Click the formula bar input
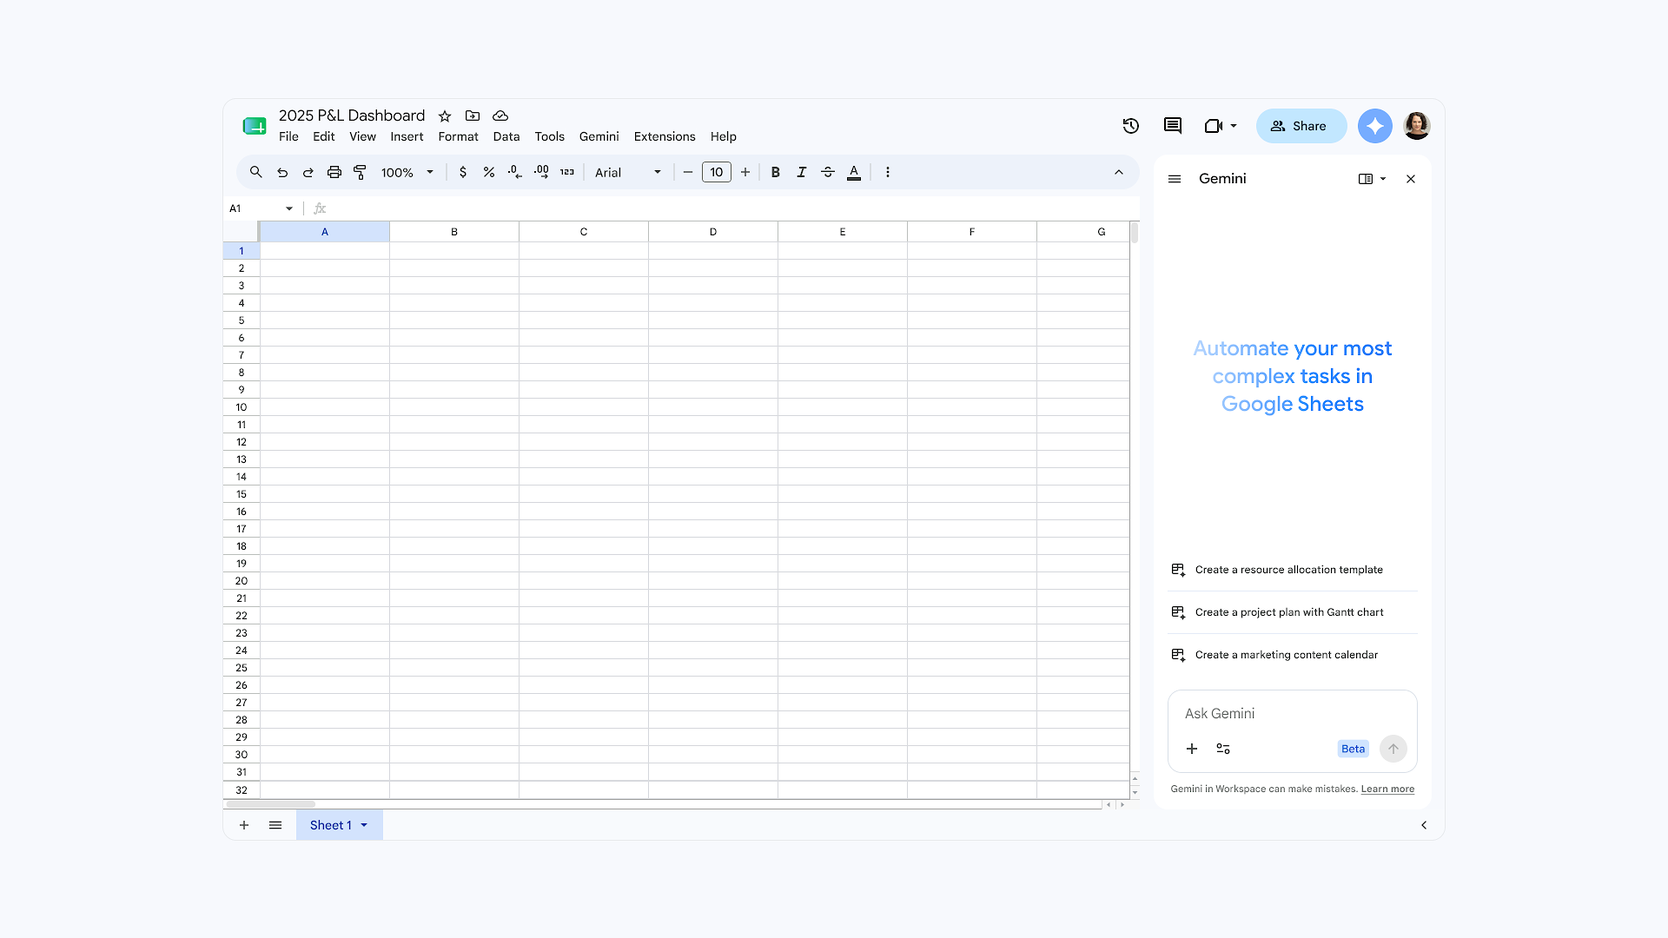The width and height of the screenshot is (1668, 938). coord(732,208)
